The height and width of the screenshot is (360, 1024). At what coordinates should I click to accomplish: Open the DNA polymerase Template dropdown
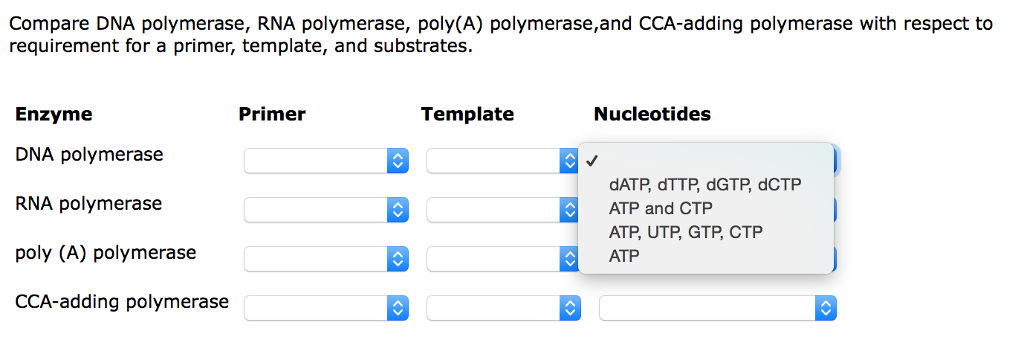tap(503, 161)
